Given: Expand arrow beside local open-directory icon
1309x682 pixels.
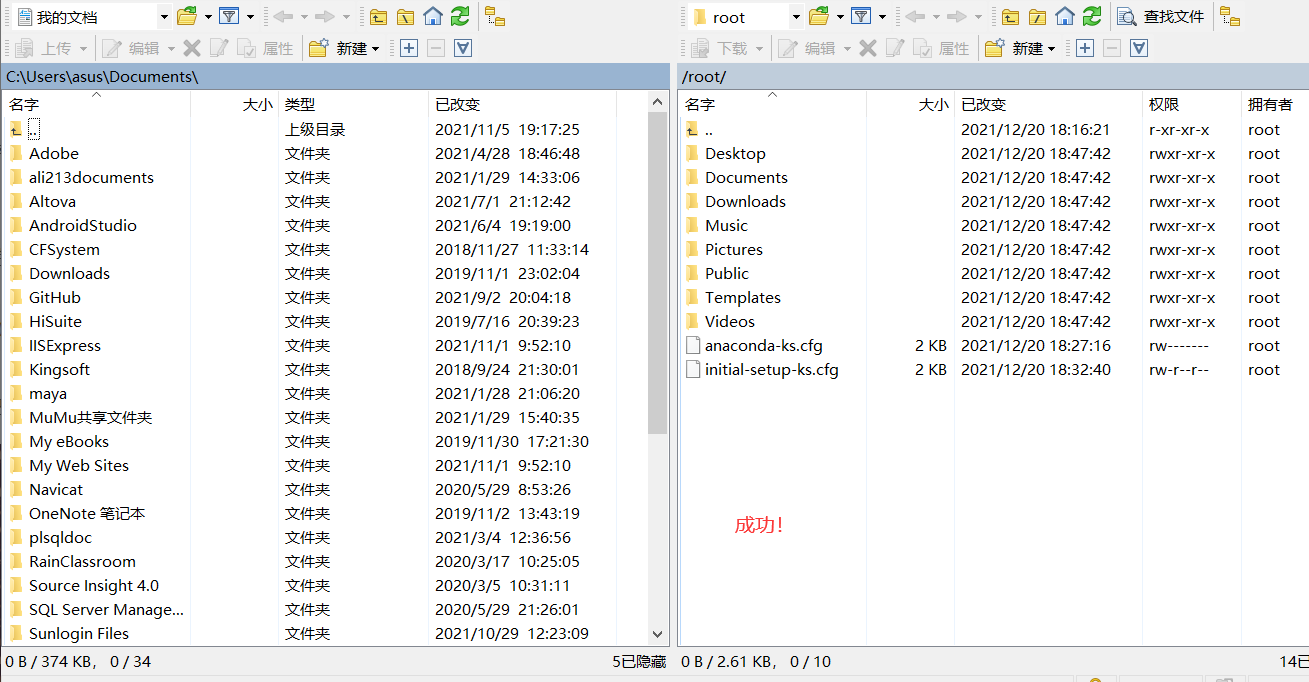Looking at the screenshot, I should coord(208,16).
